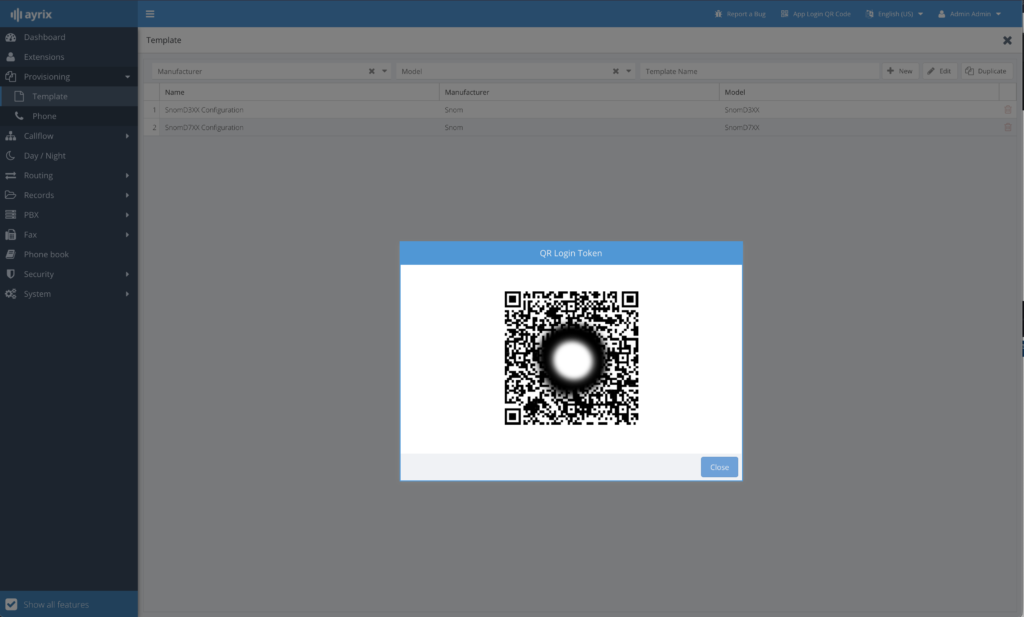
Task: Clear the Model filter selection
Action: [x=616, y=71]
